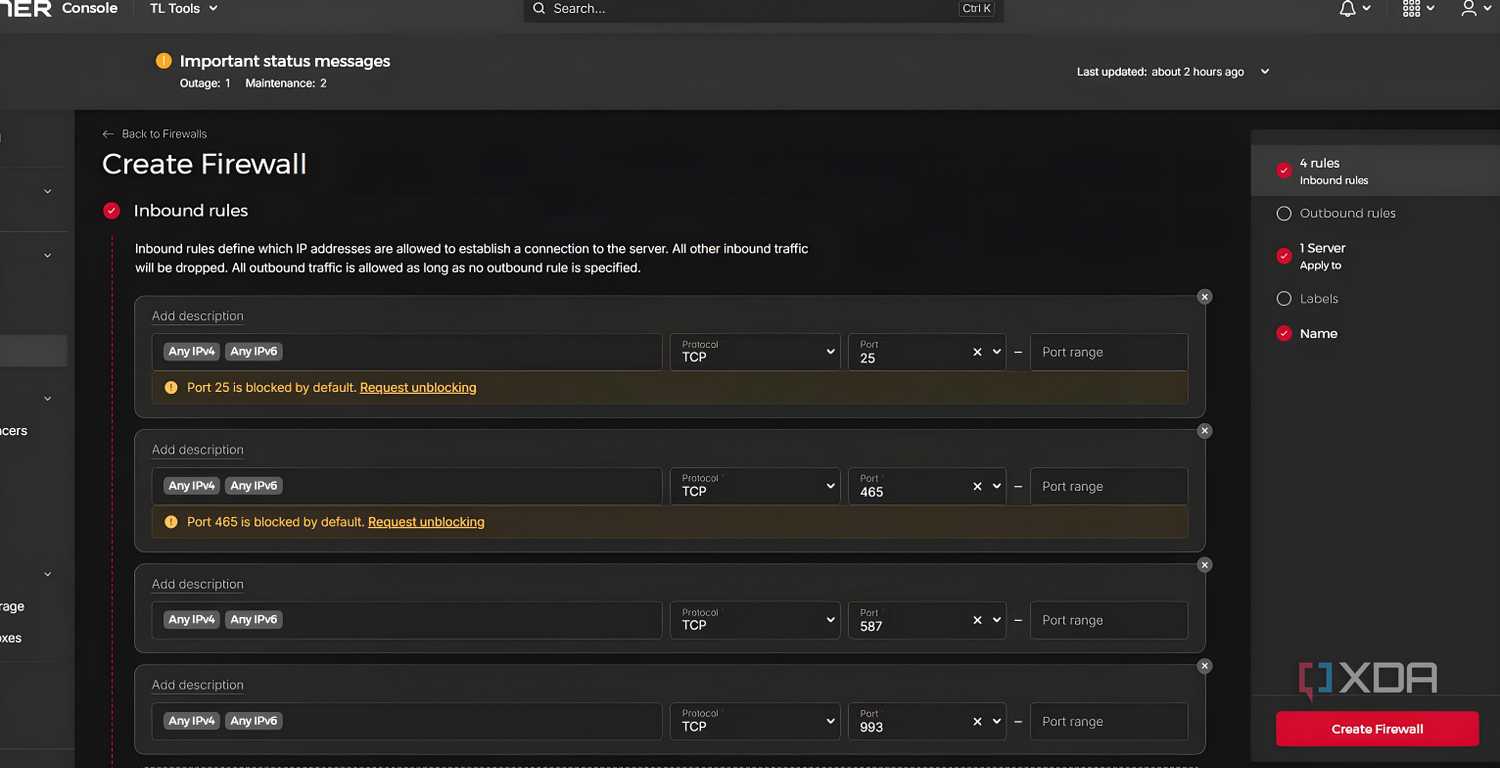Clear the port 587 value
Viewport: 1500px width, 768px height.
[977, 620]
